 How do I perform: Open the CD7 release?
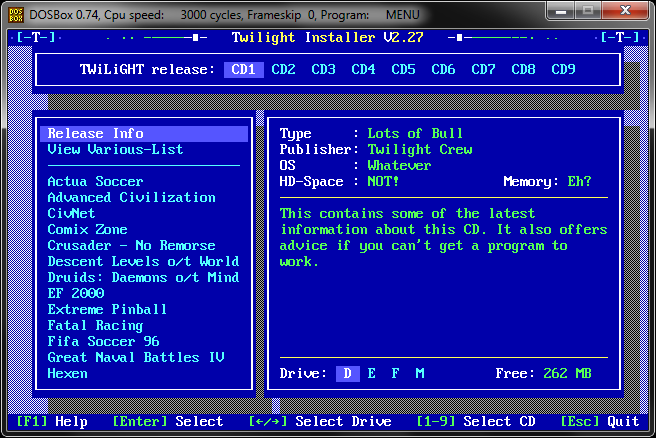[483, 69]
